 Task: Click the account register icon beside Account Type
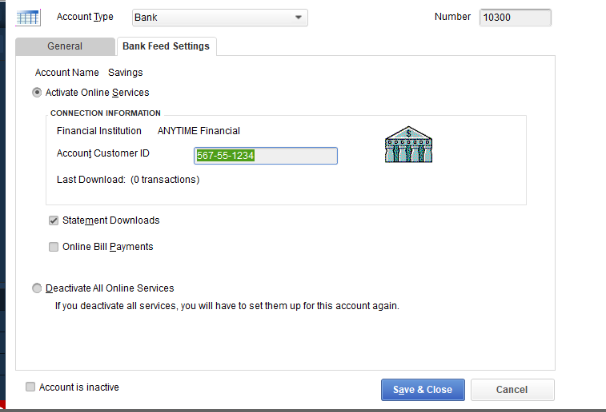coord(30,17)
